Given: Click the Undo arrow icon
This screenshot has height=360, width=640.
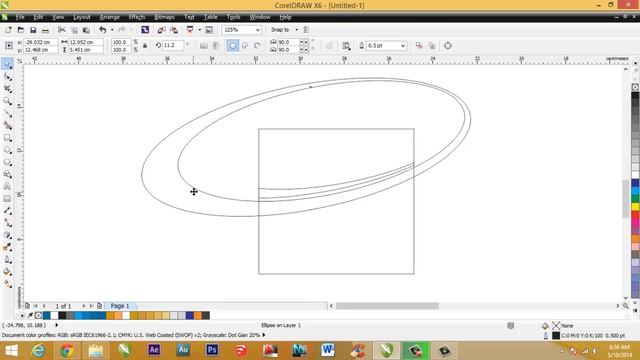Looking at the screenshot, I should click(x=102, y=30).
